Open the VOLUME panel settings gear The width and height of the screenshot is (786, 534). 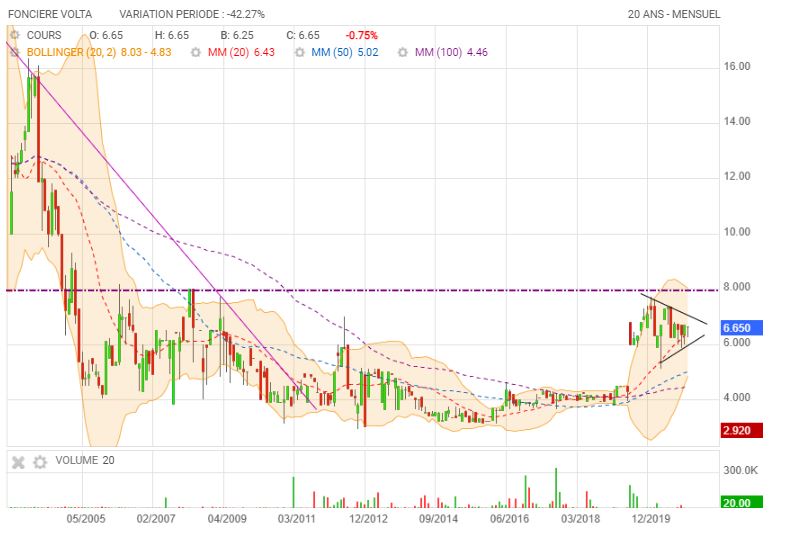pyautogui.click(x=40, y=462)
